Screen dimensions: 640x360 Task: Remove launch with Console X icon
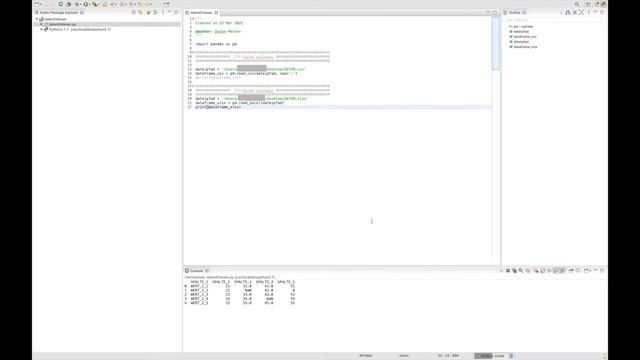pos(508,271)
